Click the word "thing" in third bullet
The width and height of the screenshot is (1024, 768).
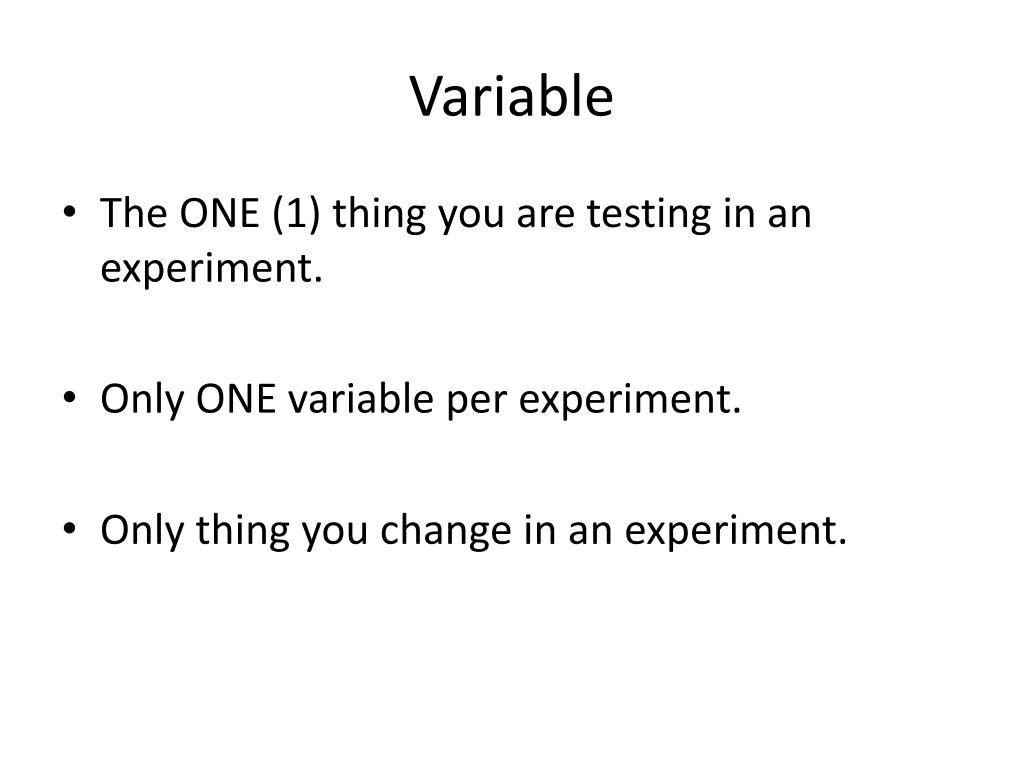242,532
